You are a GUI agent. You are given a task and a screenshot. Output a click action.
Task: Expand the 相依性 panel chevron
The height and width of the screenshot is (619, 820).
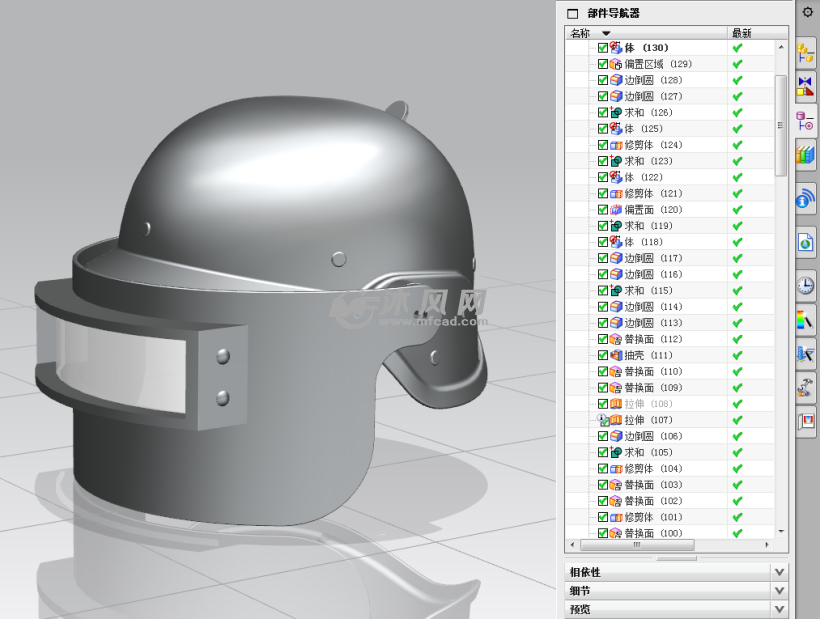pyautogui.click(x=779, y=572)
